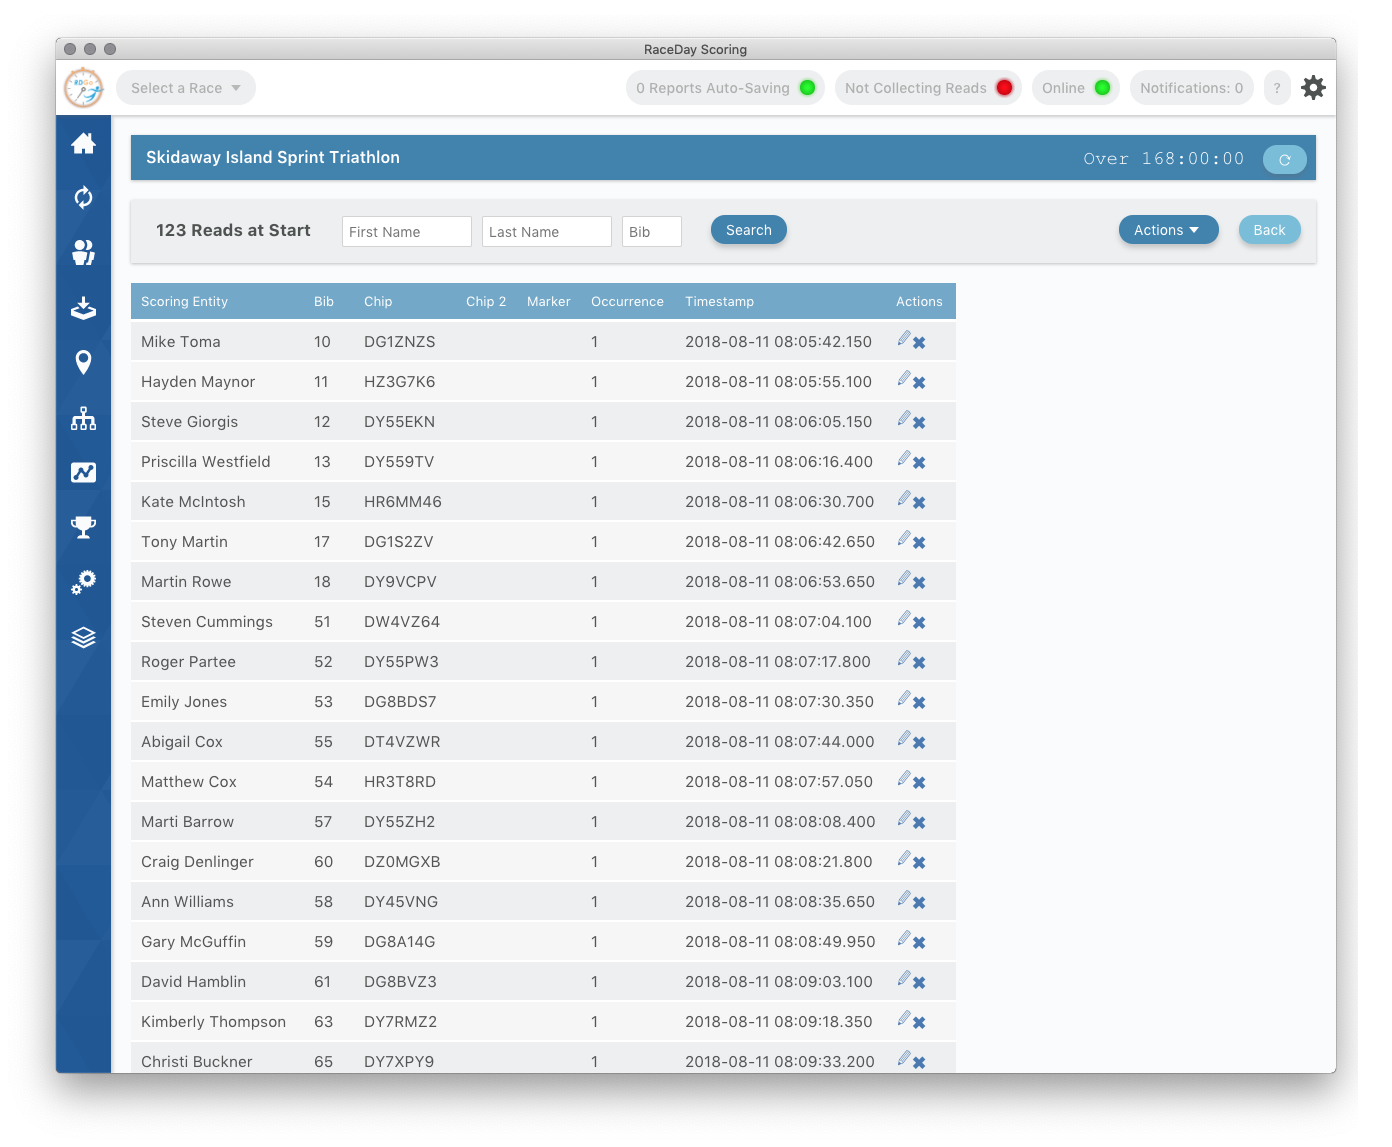1392x1147 pixels.
Task: Edit Craig Denlinger's read
Action: click(x=904, y=858)
